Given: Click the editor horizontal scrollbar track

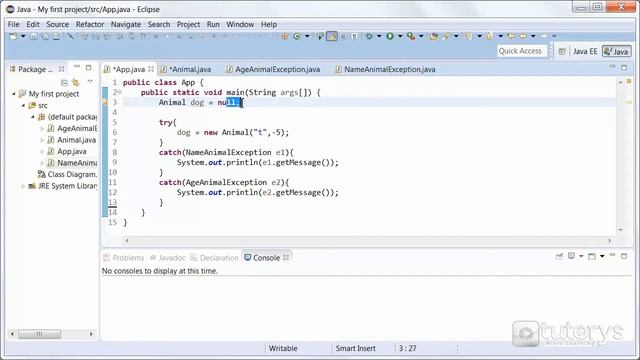Looking at the screenshot, I should click(368, 241).
